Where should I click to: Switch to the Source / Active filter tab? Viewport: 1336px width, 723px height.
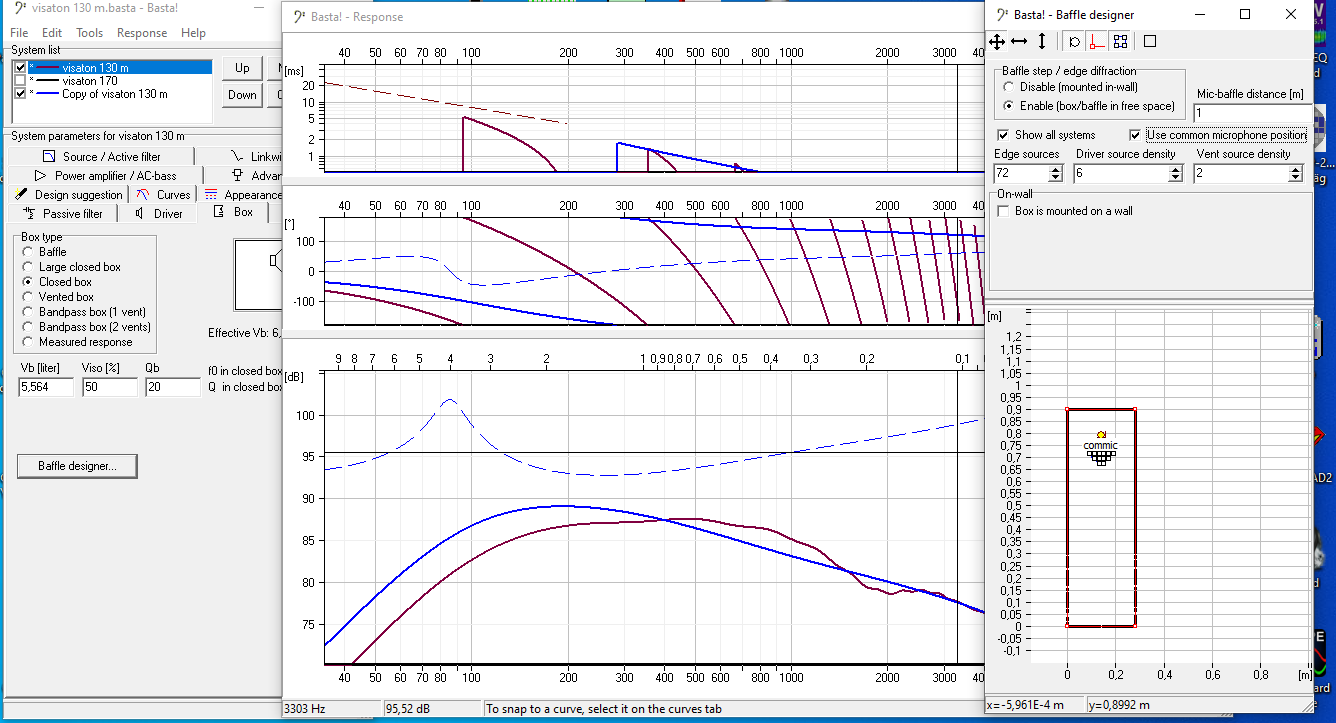101,156
